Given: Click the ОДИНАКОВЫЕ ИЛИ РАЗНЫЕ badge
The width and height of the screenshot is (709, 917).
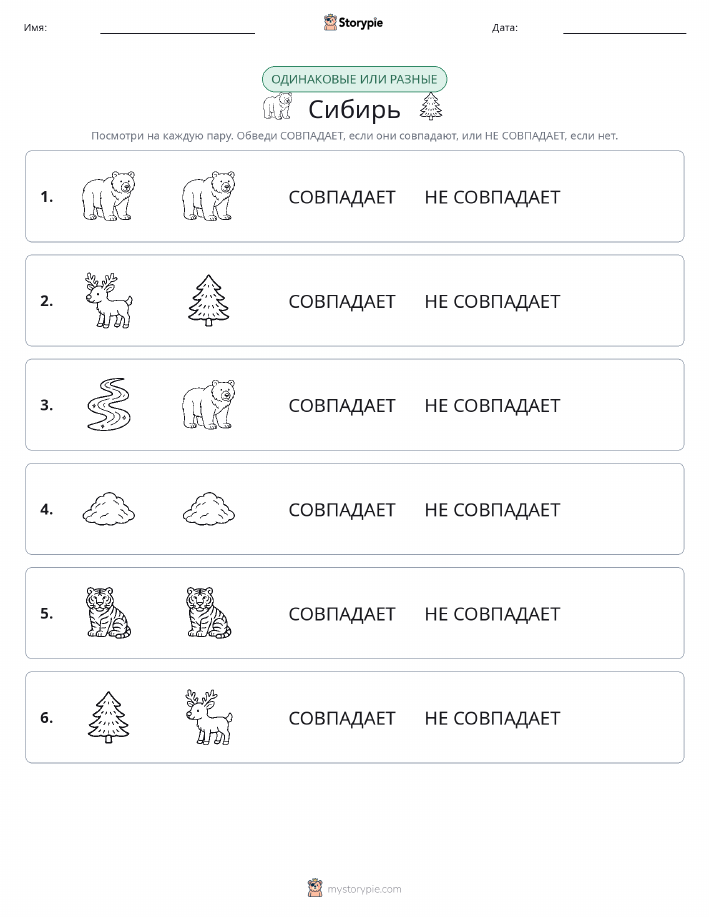Looking at the screenshot, I should [354, 79].
